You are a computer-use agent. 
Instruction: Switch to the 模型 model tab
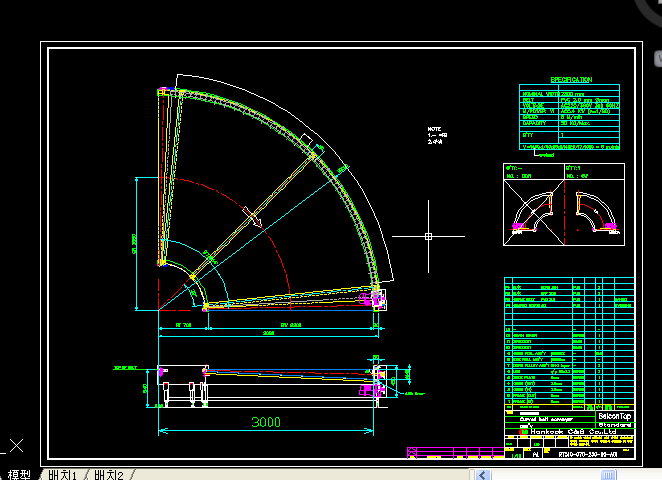point(19,475)
